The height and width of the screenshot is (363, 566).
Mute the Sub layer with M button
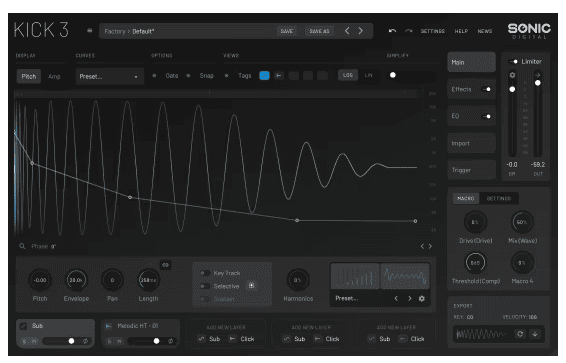coord(34,341)
